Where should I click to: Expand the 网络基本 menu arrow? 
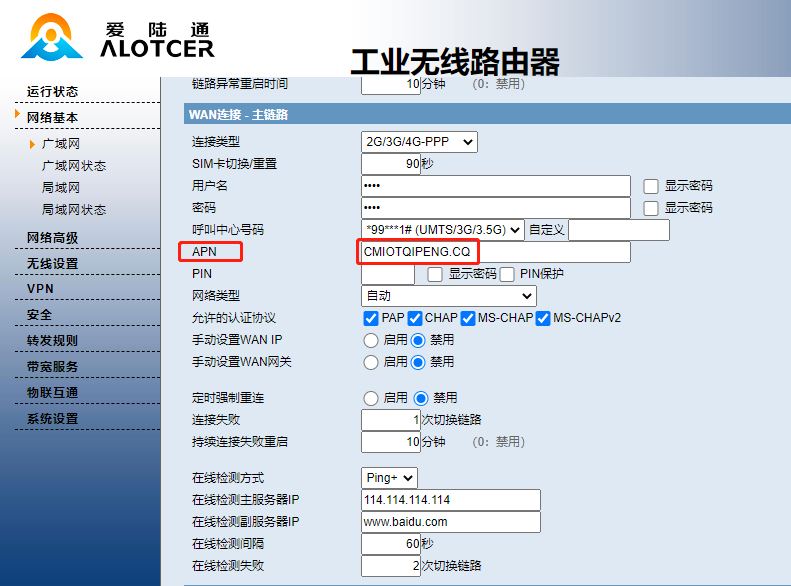pos(18,116)
